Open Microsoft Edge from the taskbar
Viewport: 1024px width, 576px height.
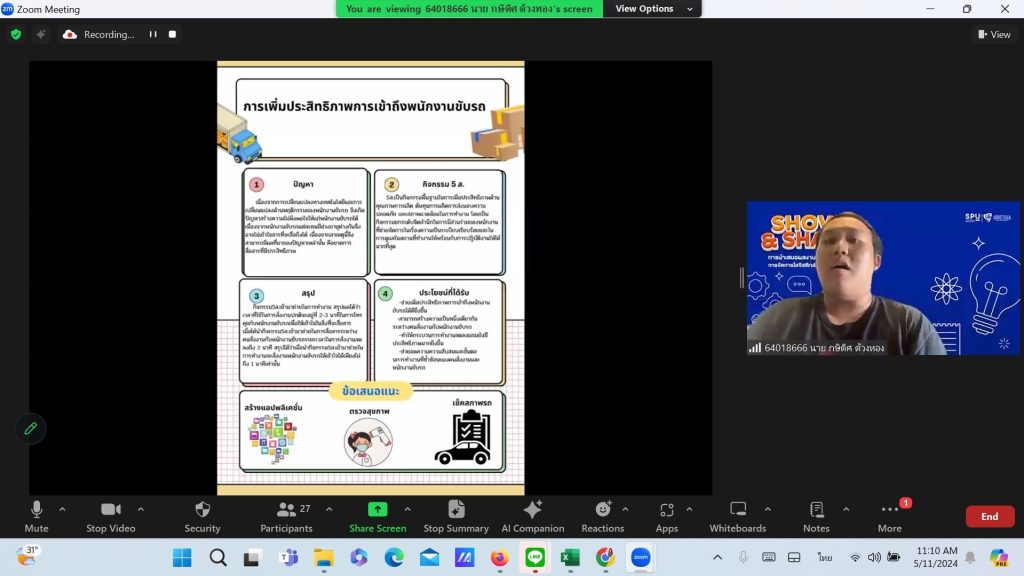(394, 558)
